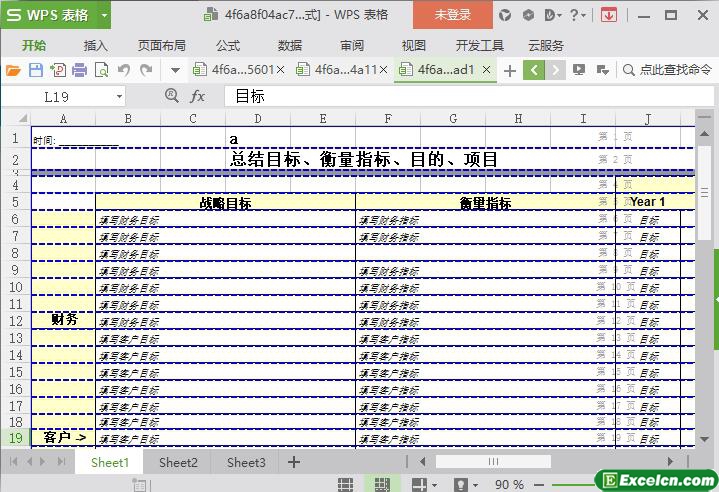This screenshot has width=719, height=492.
Task: Select all cells via the corner triangle
Action: click(22, 118)
